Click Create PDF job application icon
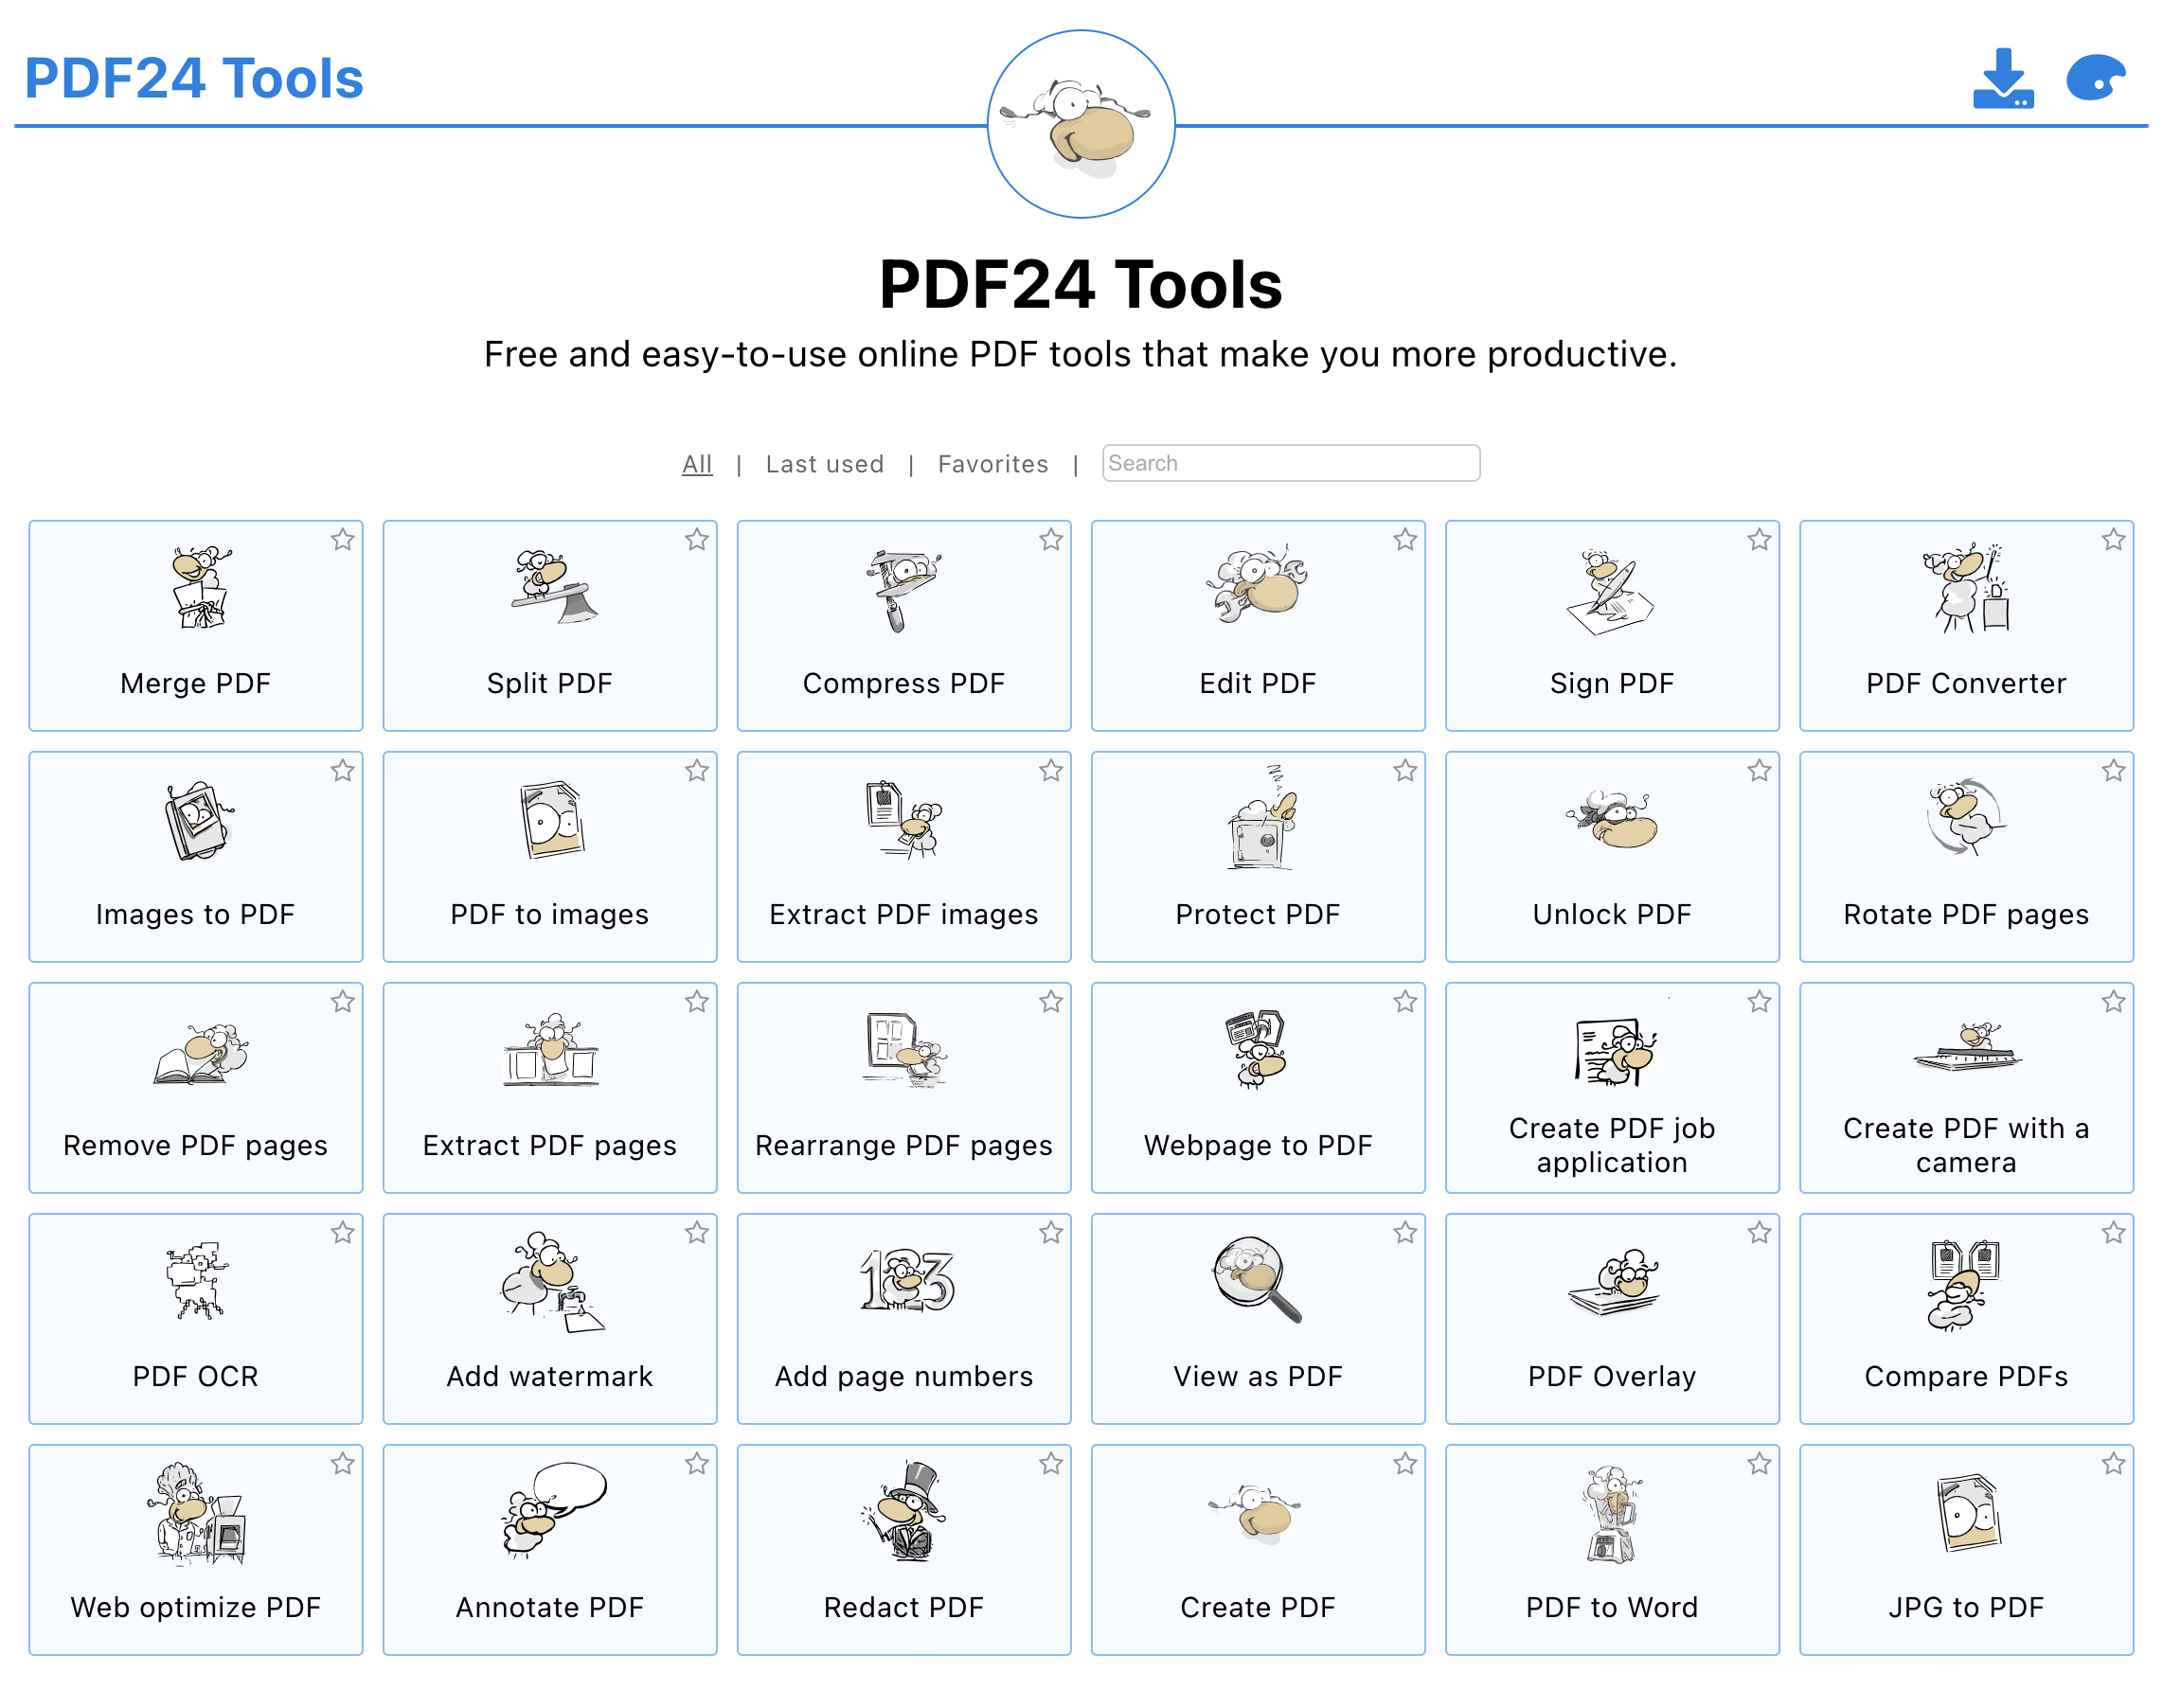This screenshot has width=2163, height=1708. [1615, 1051]
